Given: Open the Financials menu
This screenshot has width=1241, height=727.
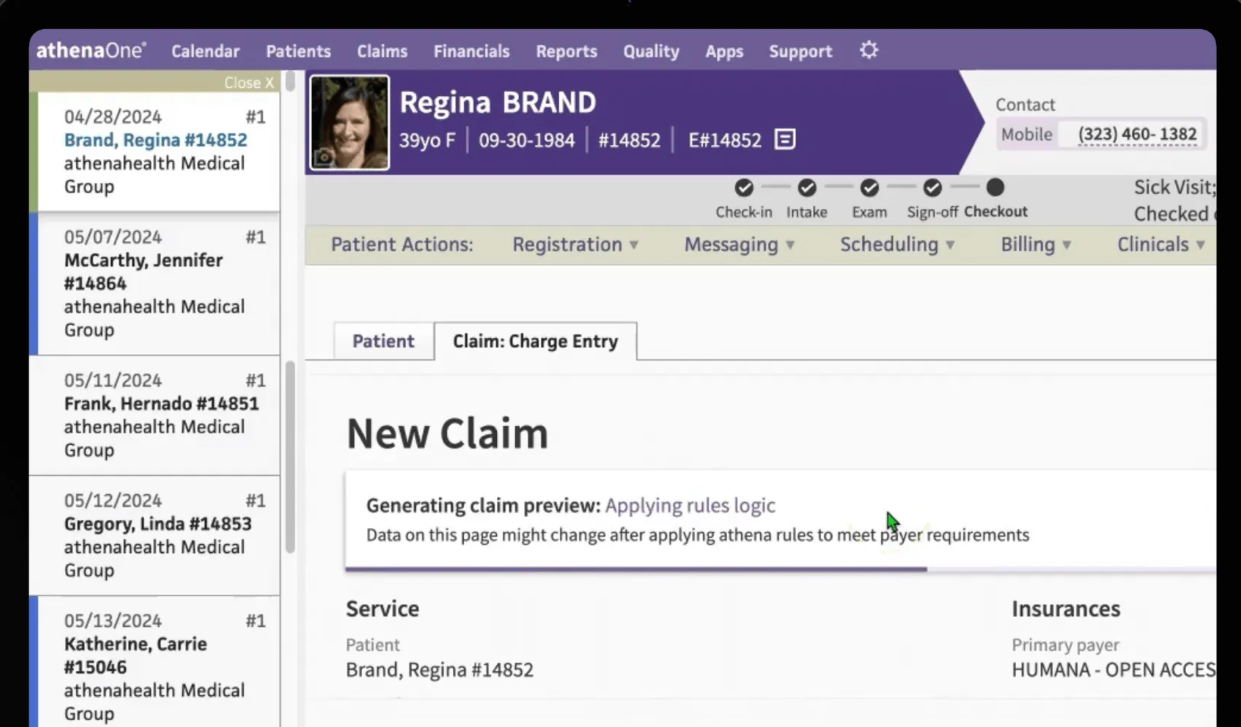Looking at the screenshot, I should click(471, 51).
